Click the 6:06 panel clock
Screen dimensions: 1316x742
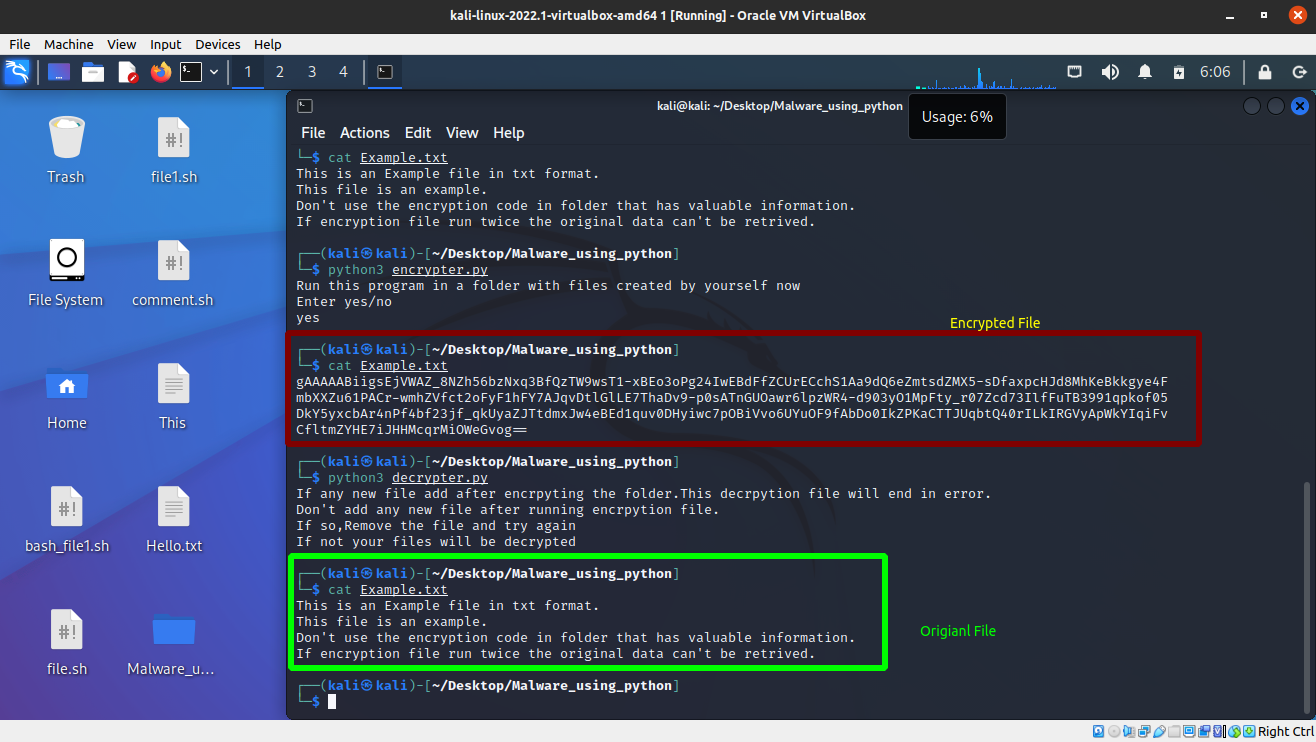pos(1215,72)
